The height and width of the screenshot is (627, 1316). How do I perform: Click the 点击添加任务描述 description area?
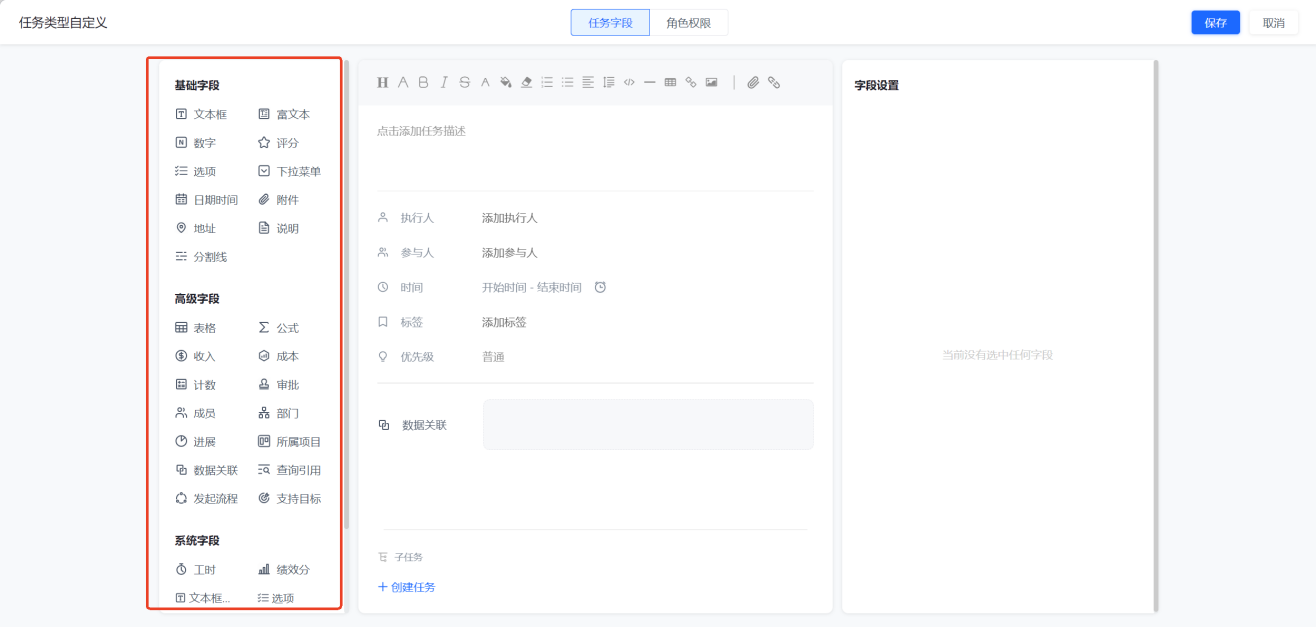point(421,131)
